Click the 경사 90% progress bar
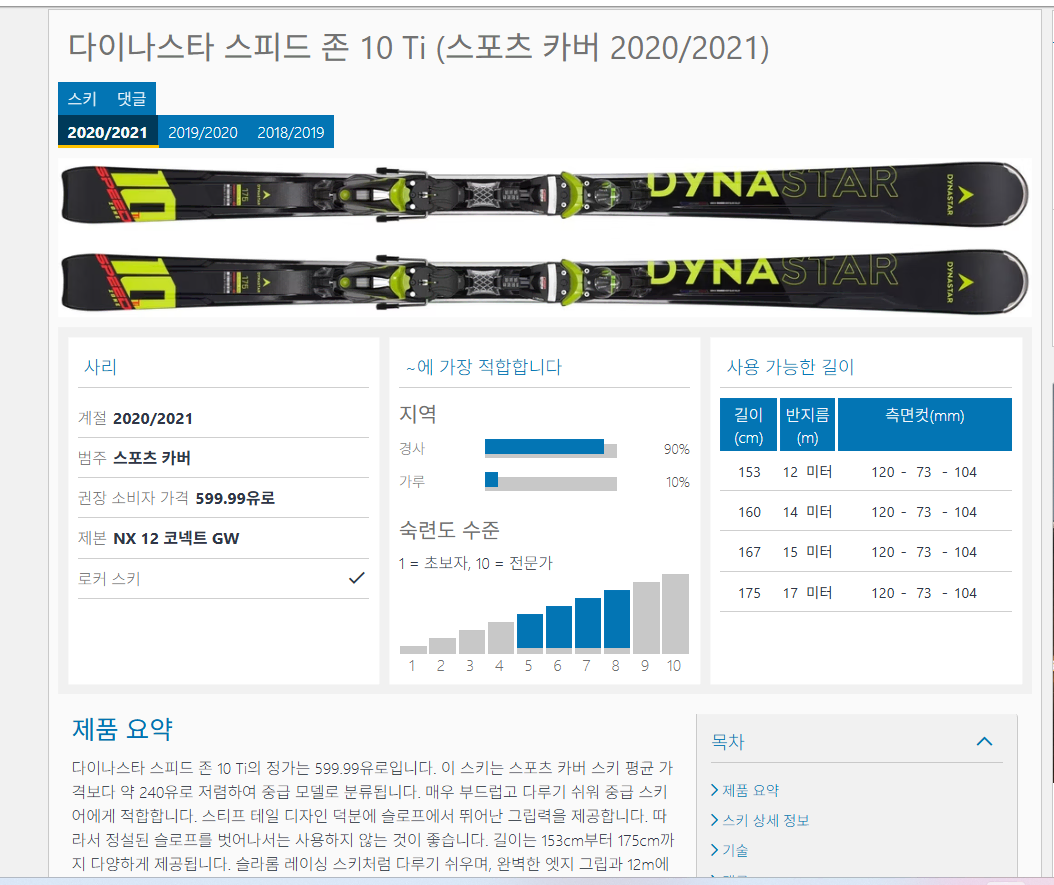 [x=551, y=448]
